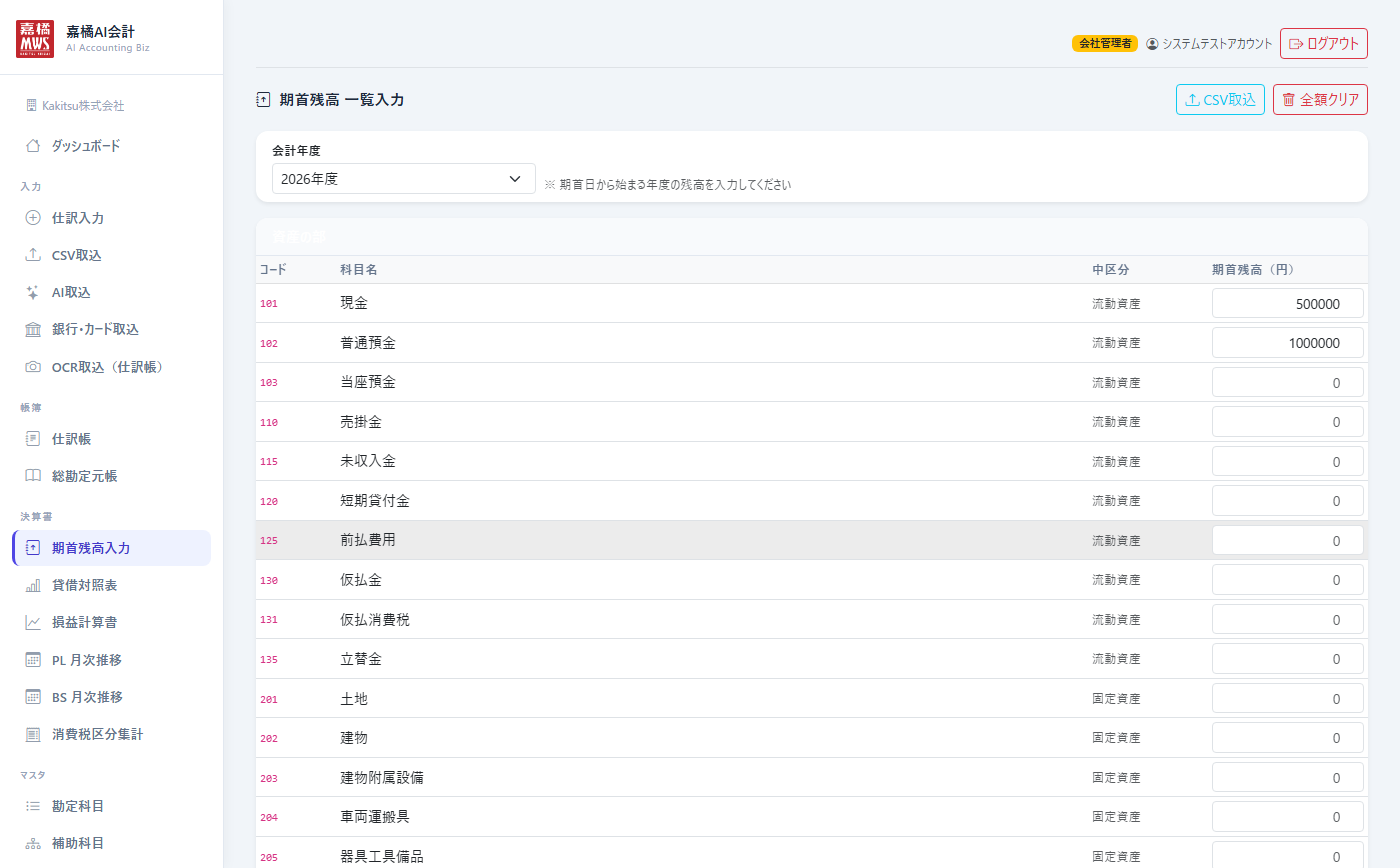Screen dimensions: 1400x868
Task: Click Kakitsu株式会社 company name in sidebar
Action: [x=83, y=105]
